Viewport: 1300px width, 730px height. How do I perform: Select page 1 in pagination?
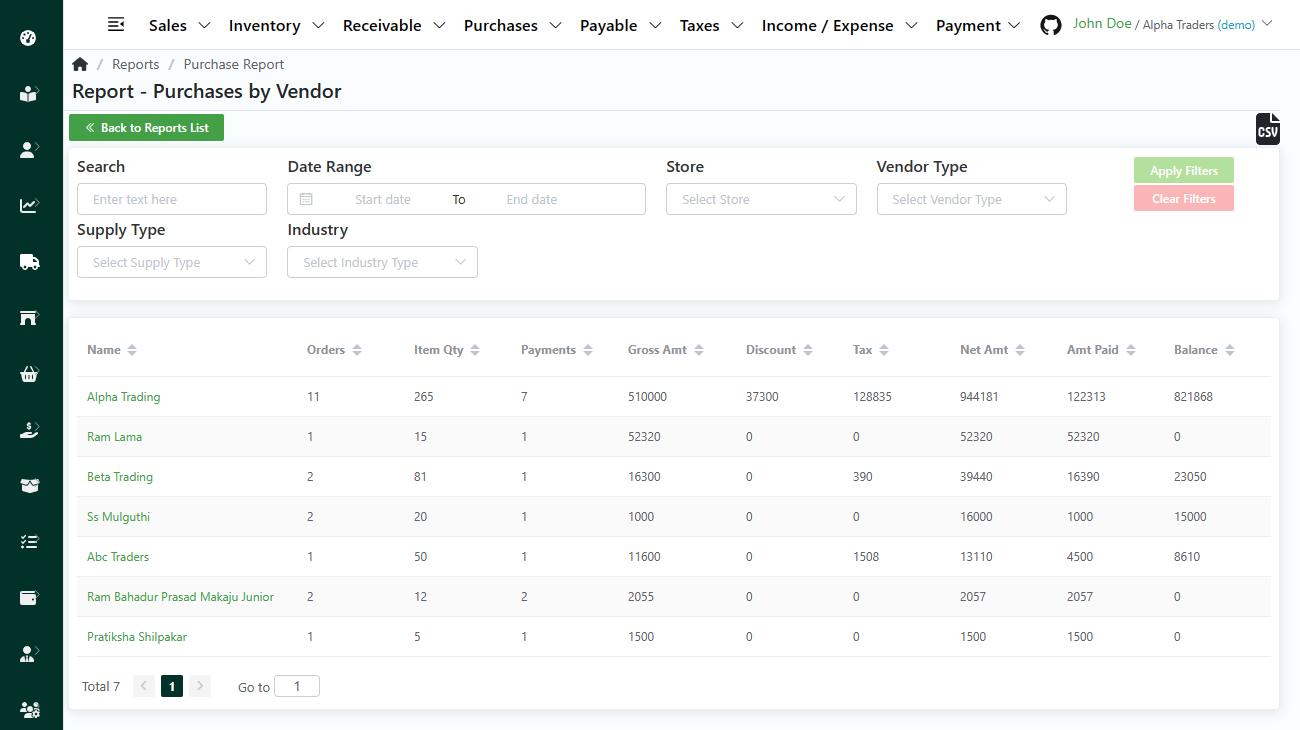pos(172,686)
